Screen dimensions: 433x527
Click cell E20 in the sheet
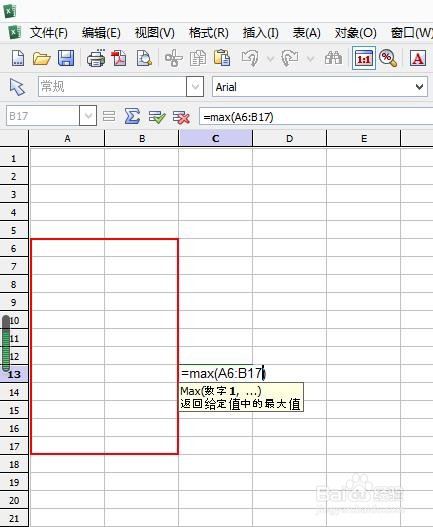pyautogui.click(x=364, y=500)
